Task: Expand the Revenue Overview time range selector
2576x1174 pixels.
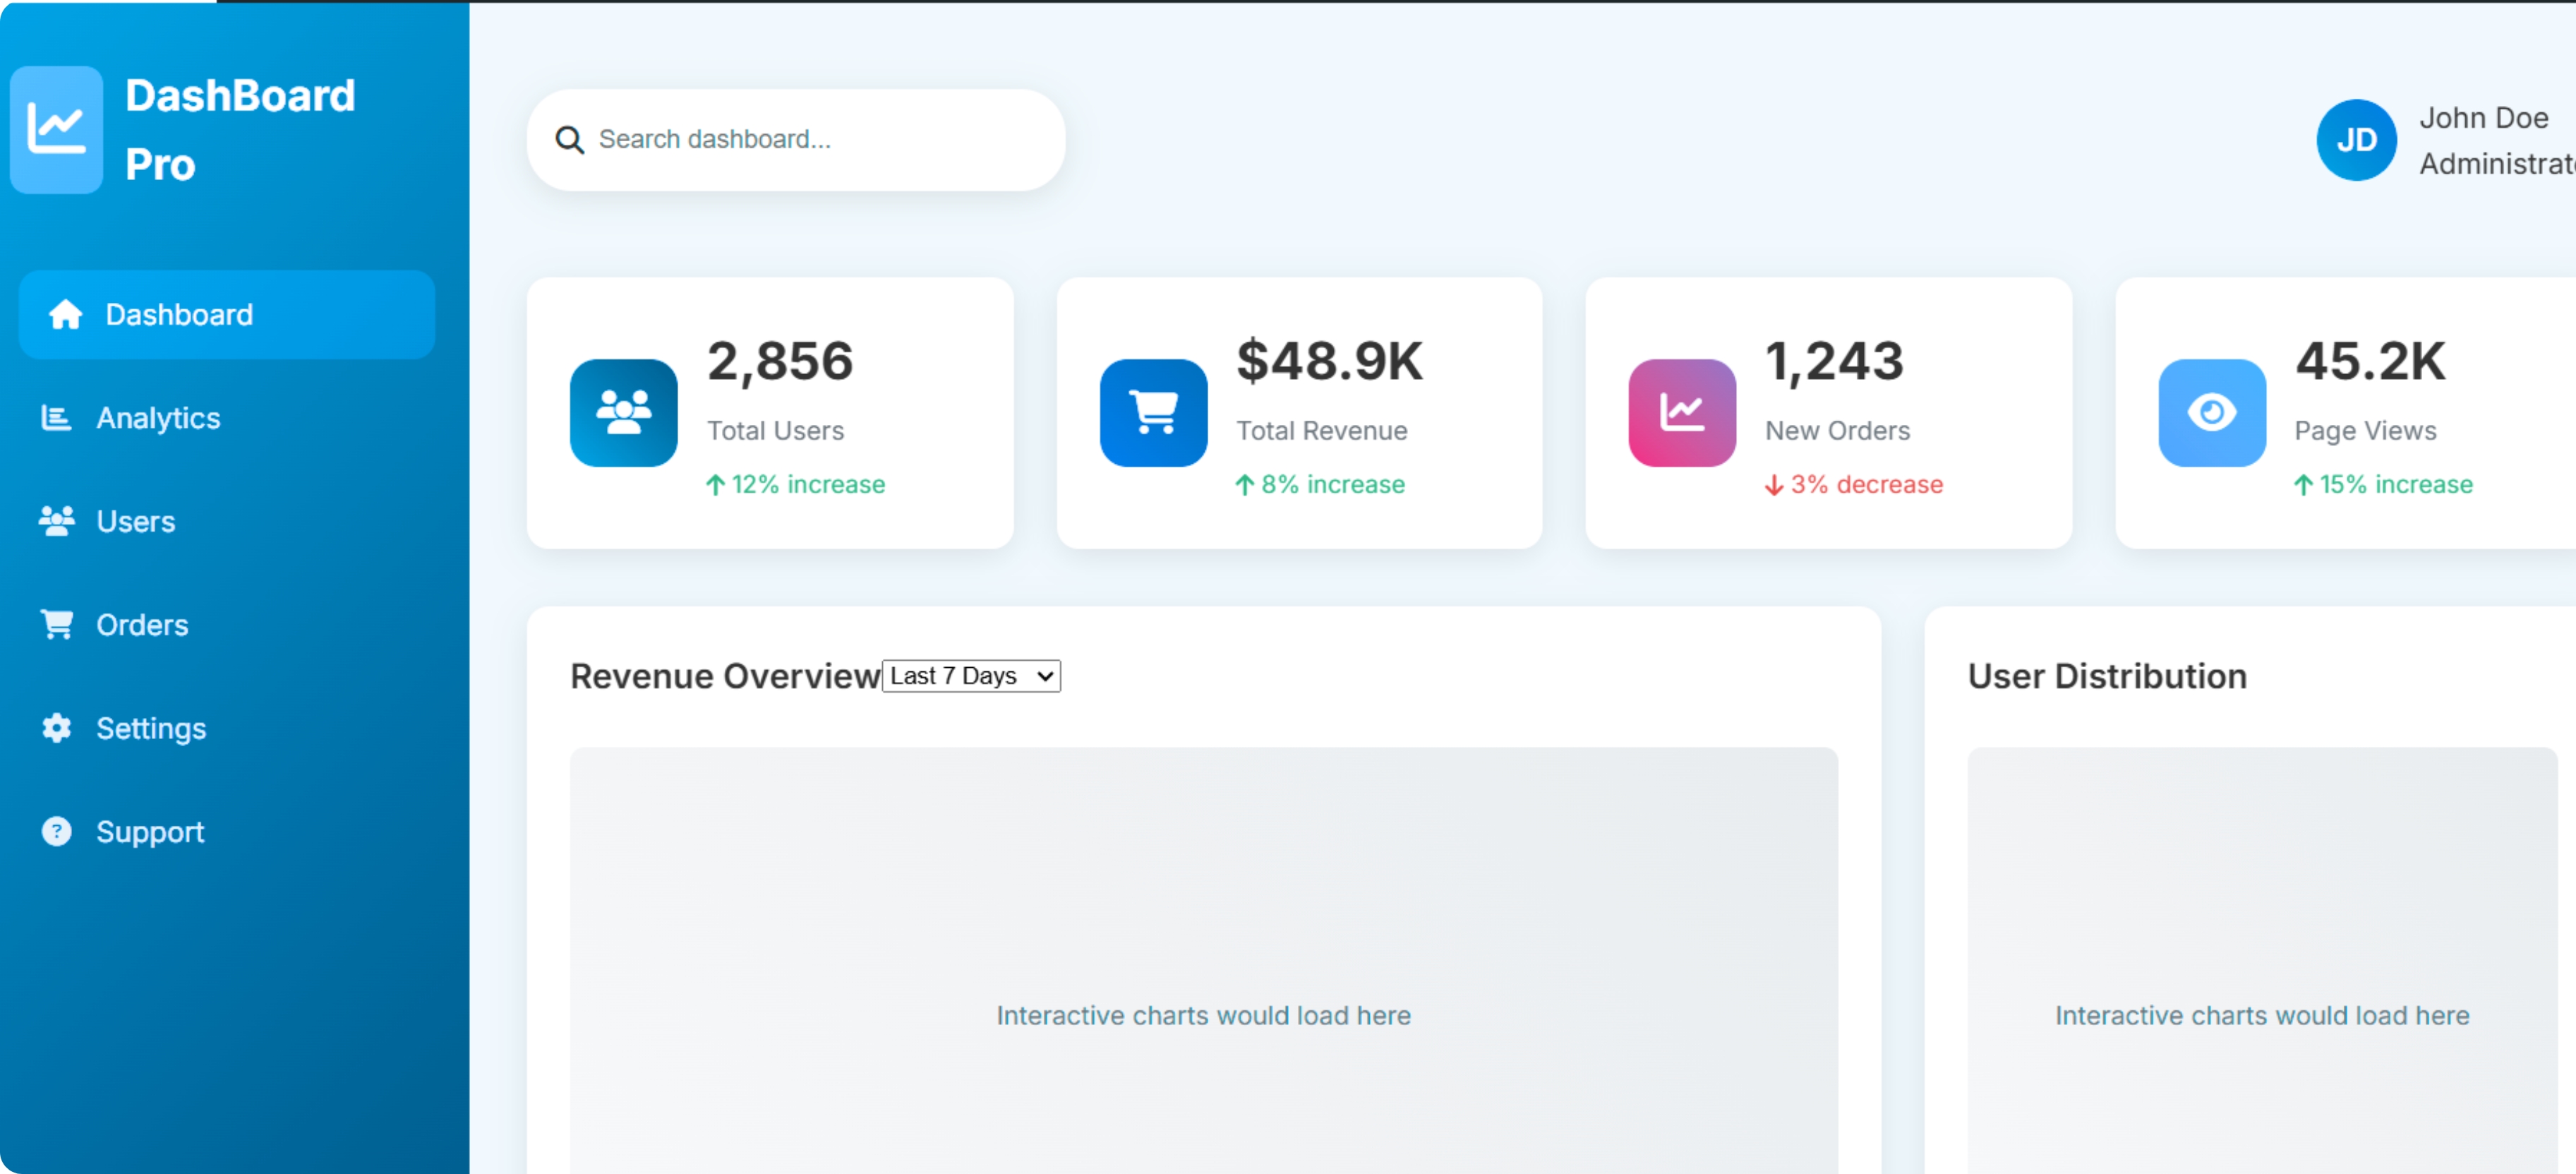Action: click(x=970, y=675)
